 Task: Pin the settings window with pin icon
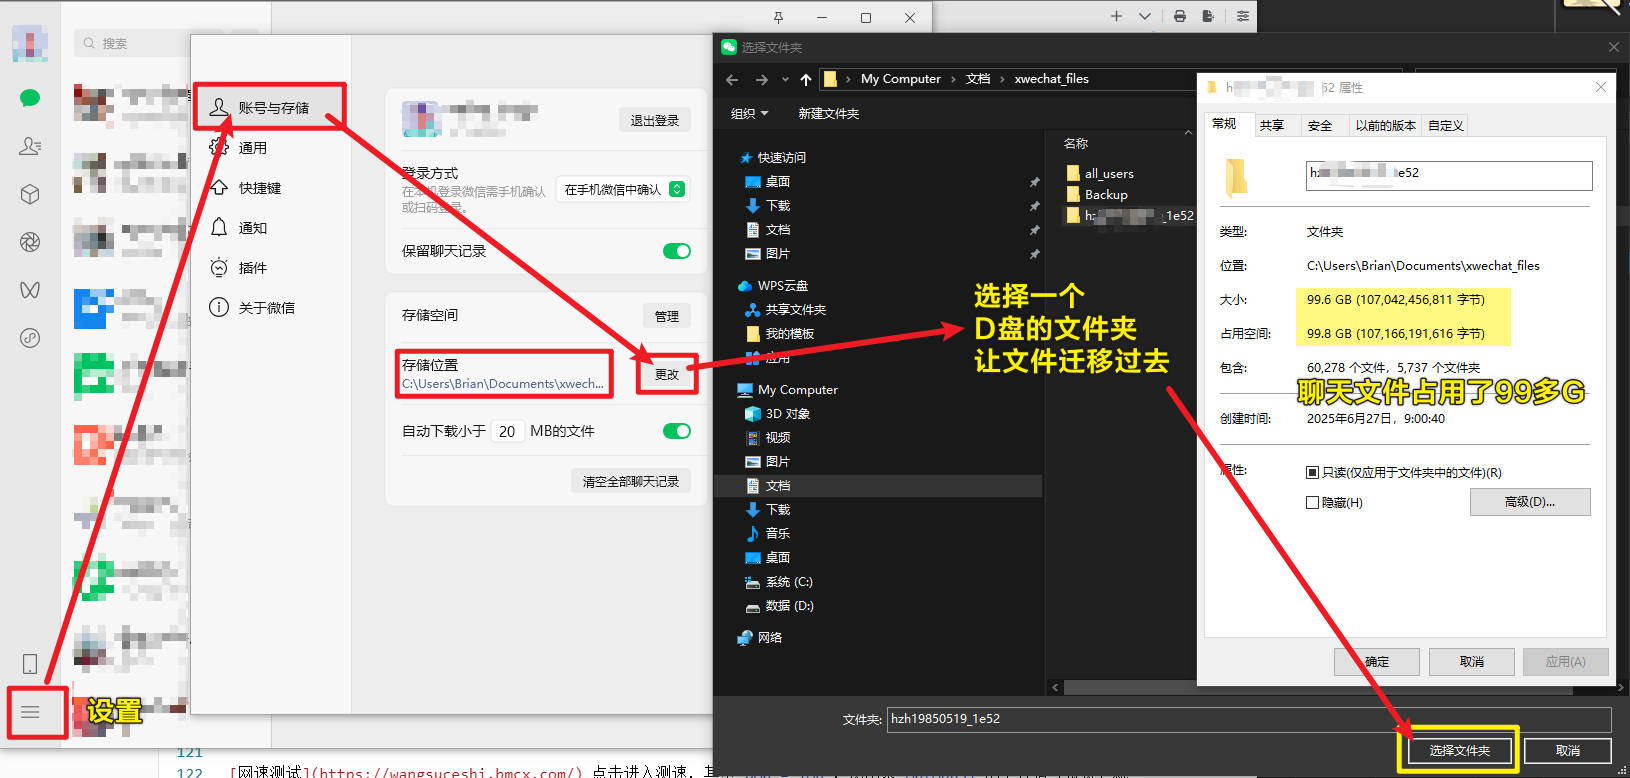tap(778, 17)
